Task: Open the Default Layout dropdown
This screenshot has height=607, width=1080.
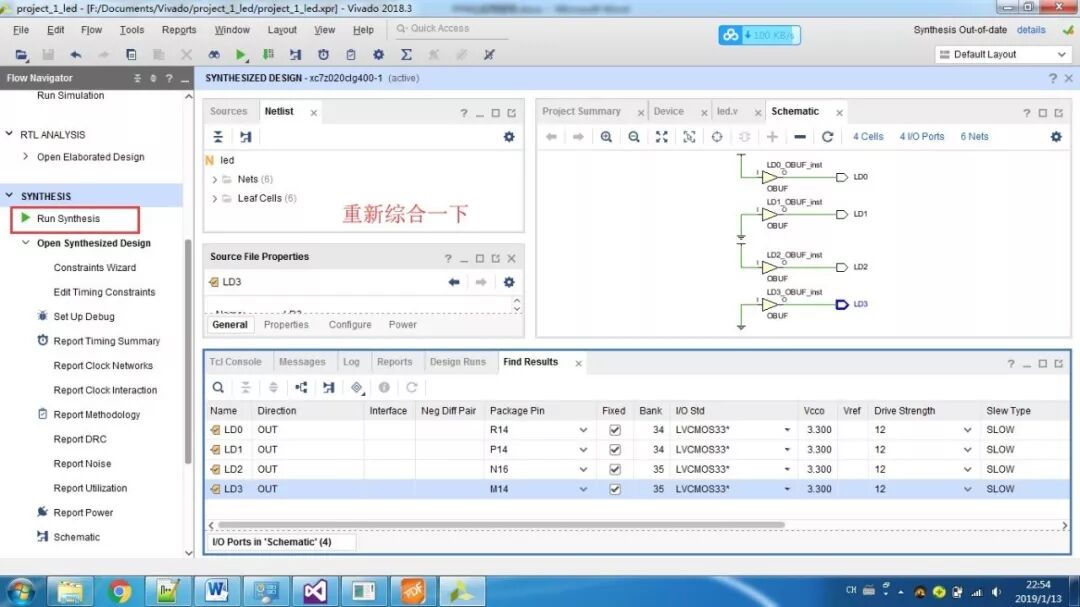Action: pyautogui.click(x=1002, y=54)
